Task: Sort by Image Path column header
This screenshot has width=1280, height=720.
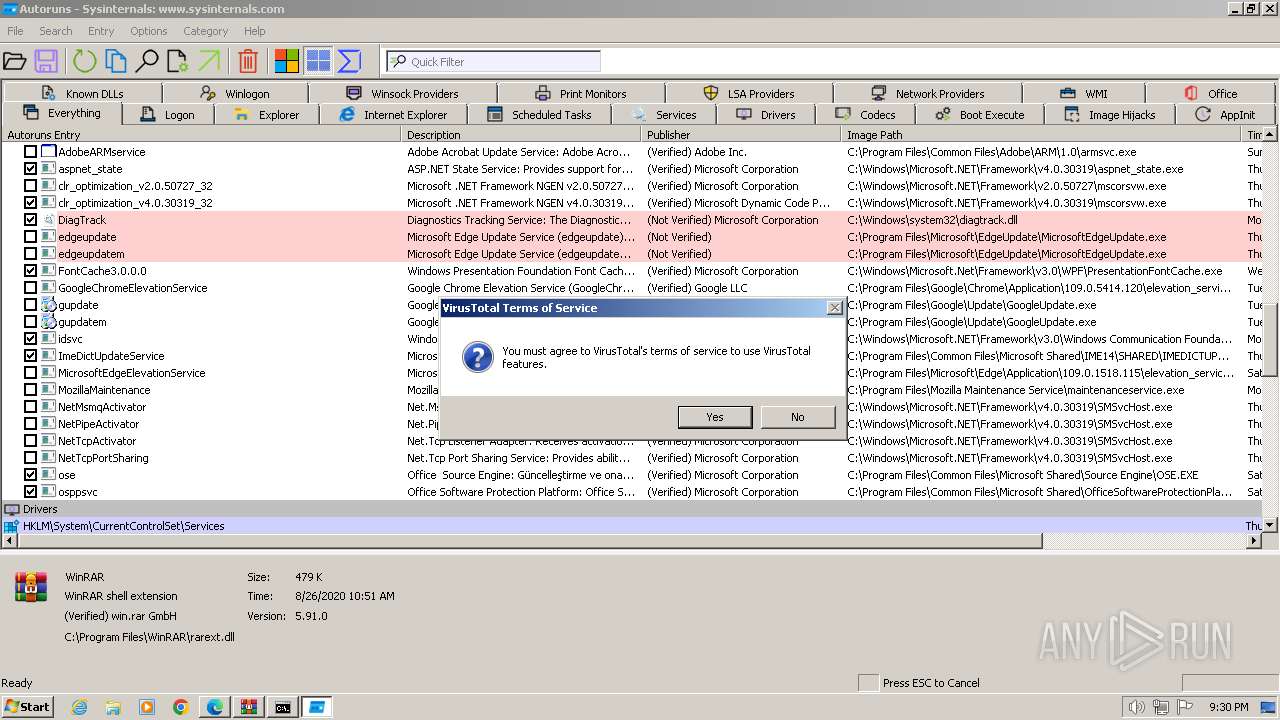Action: (x=1042, y=135)
